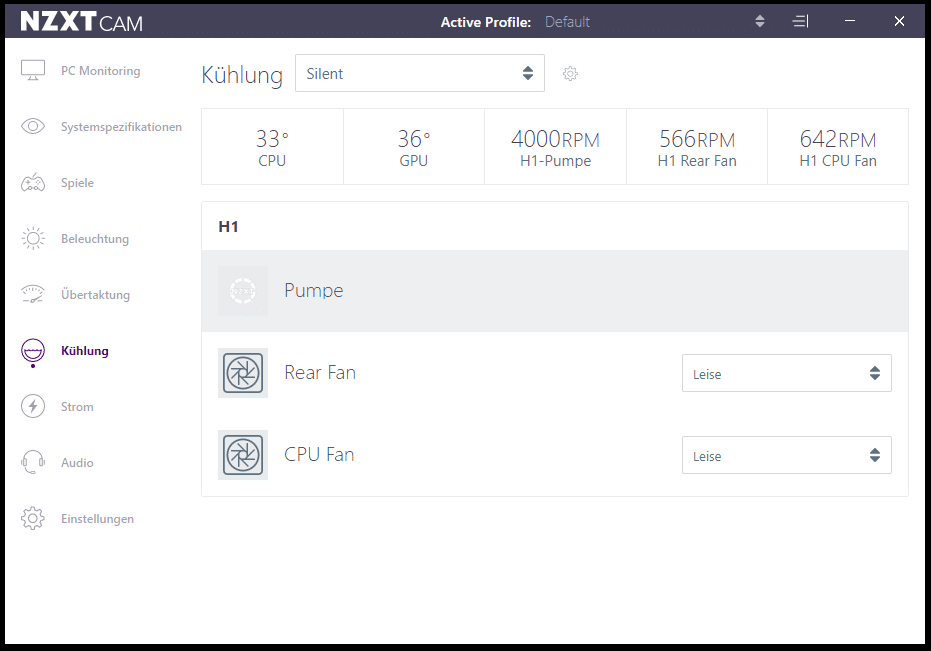931x651 pixels.
Task: Click the Einstellungen gear icon in sidebar
Action: coord(33,519)
